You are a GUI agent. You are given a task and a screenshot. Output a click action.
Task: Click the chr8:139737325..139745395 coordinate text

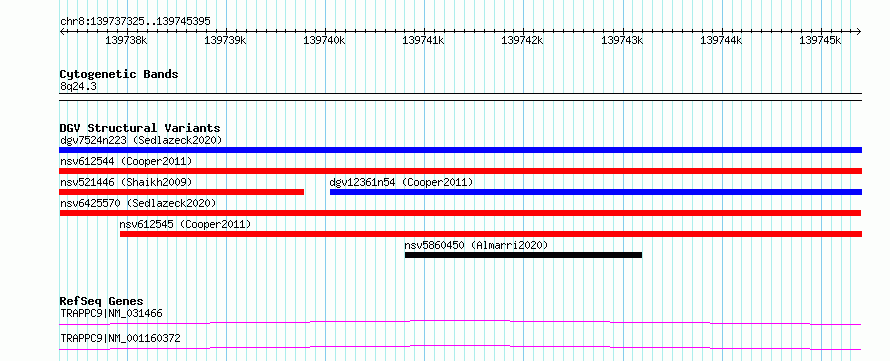[135, 22]
